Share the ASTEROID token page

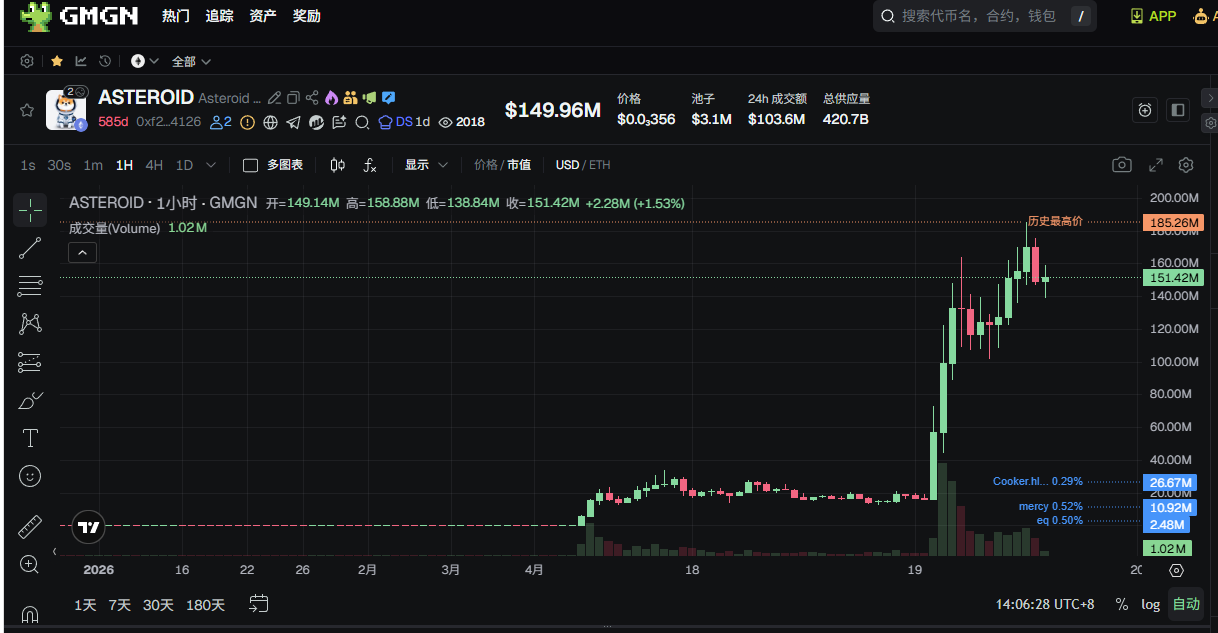coord(312,98)
